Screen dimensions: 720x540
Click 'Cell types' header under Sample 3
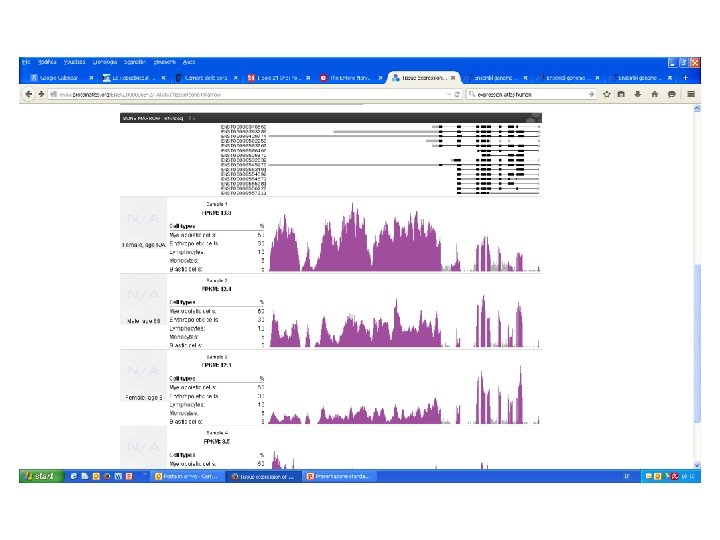(182, 378)
